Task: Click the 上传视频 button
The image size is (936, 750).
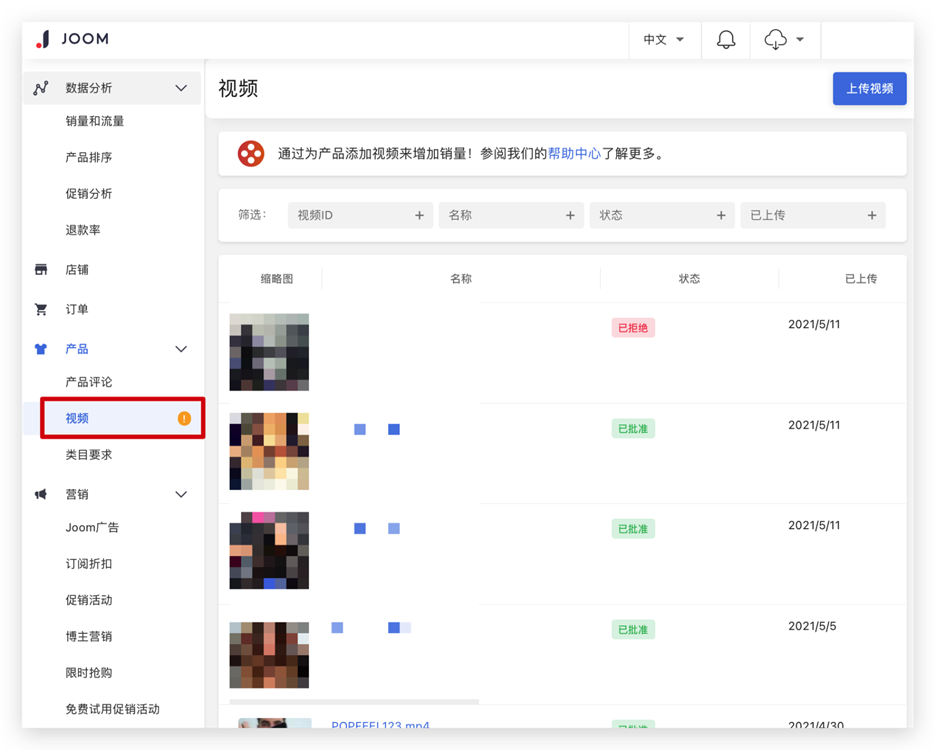Action: [x=869, y=88]
